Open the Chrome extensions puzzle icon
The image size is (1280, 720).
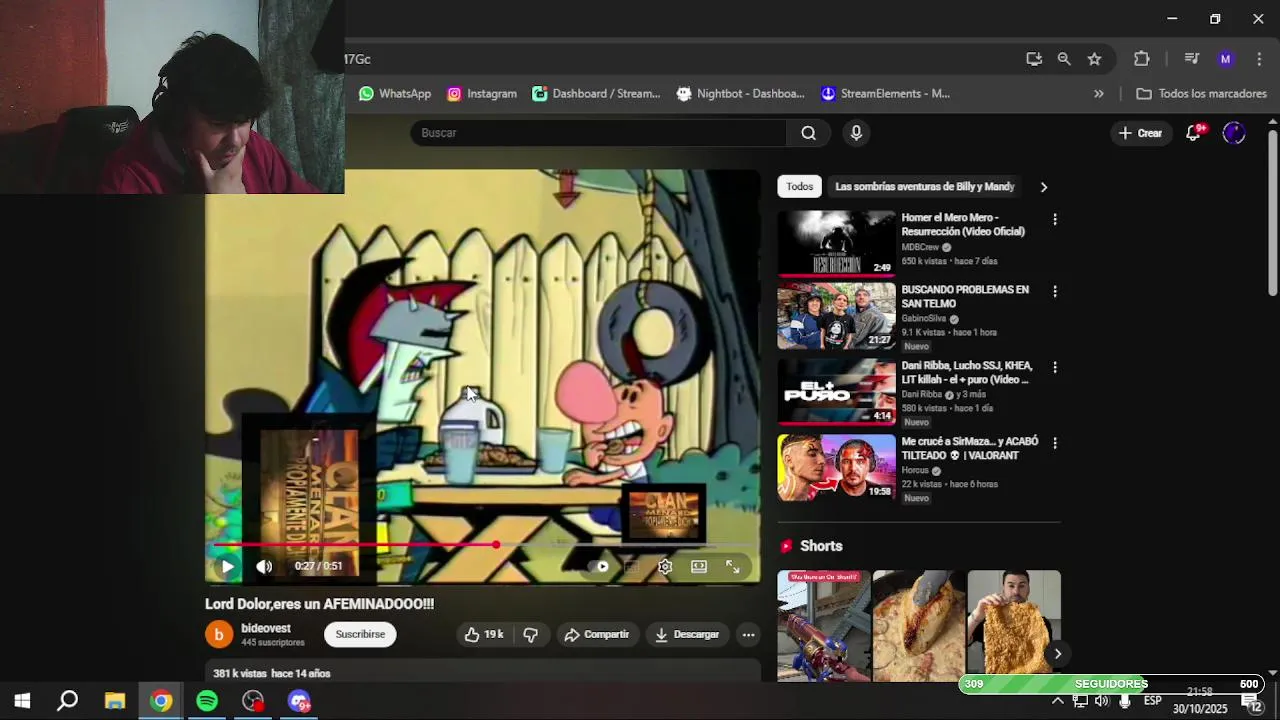coord(1142,59)
